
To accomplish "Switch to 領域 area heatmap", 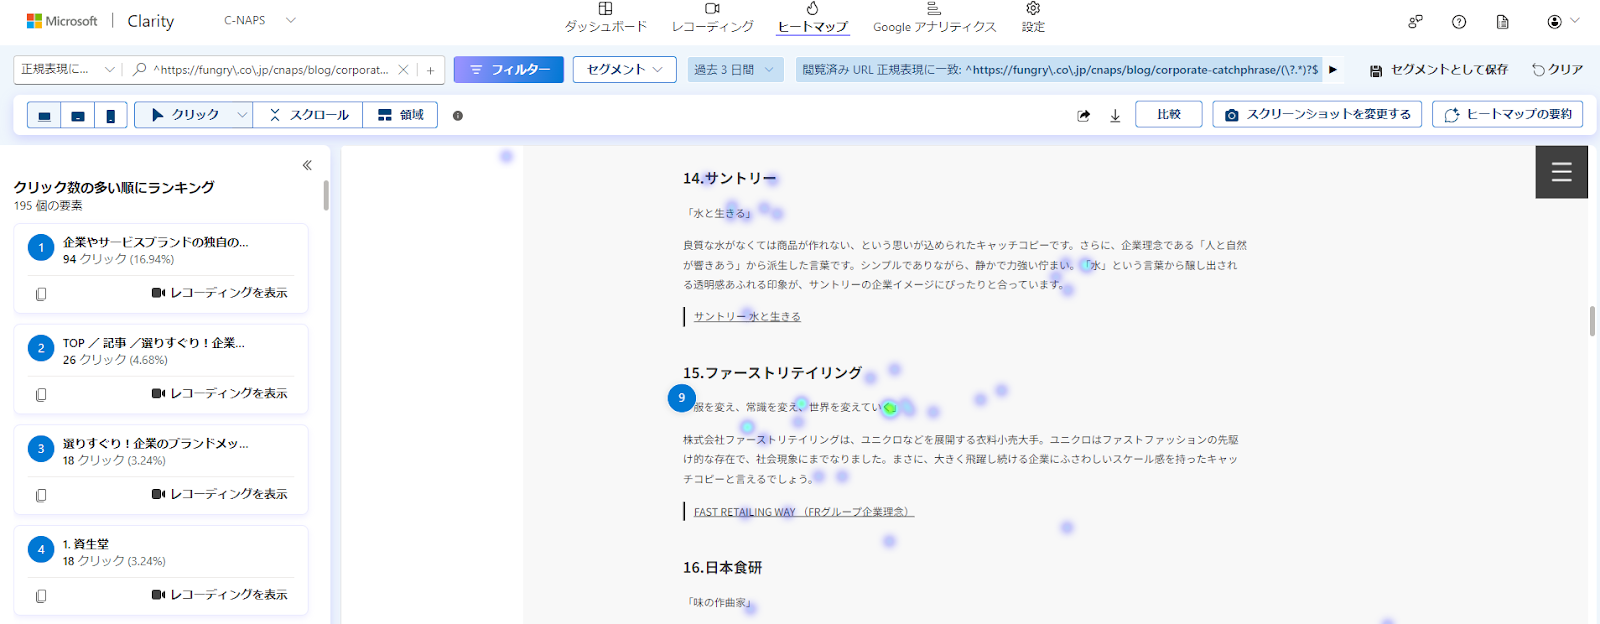I will [400, 115].
